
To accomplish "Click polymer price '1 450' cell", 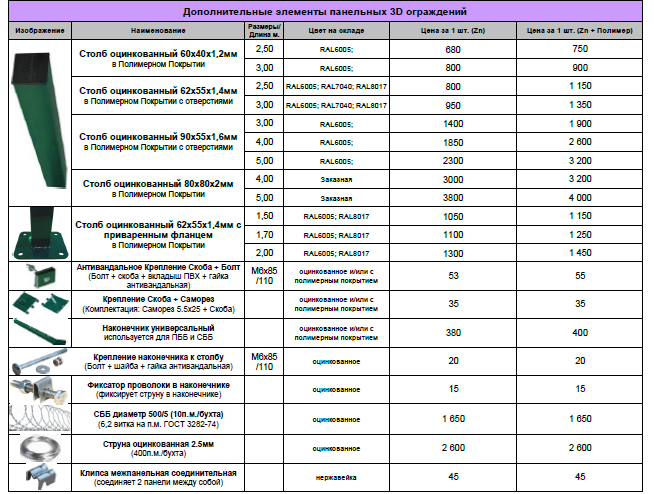I will point(580,253).
